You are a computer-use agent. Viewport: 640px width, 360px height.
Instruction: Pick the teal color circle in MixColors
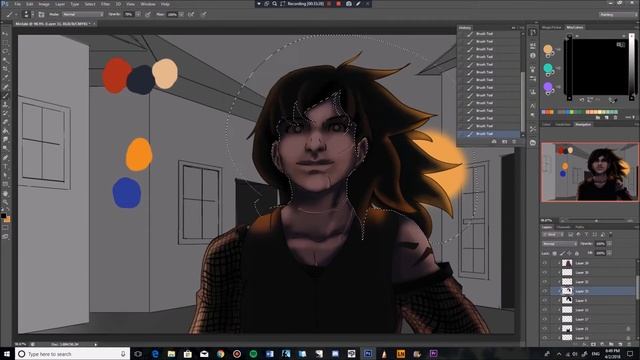(x=548, y=68)
